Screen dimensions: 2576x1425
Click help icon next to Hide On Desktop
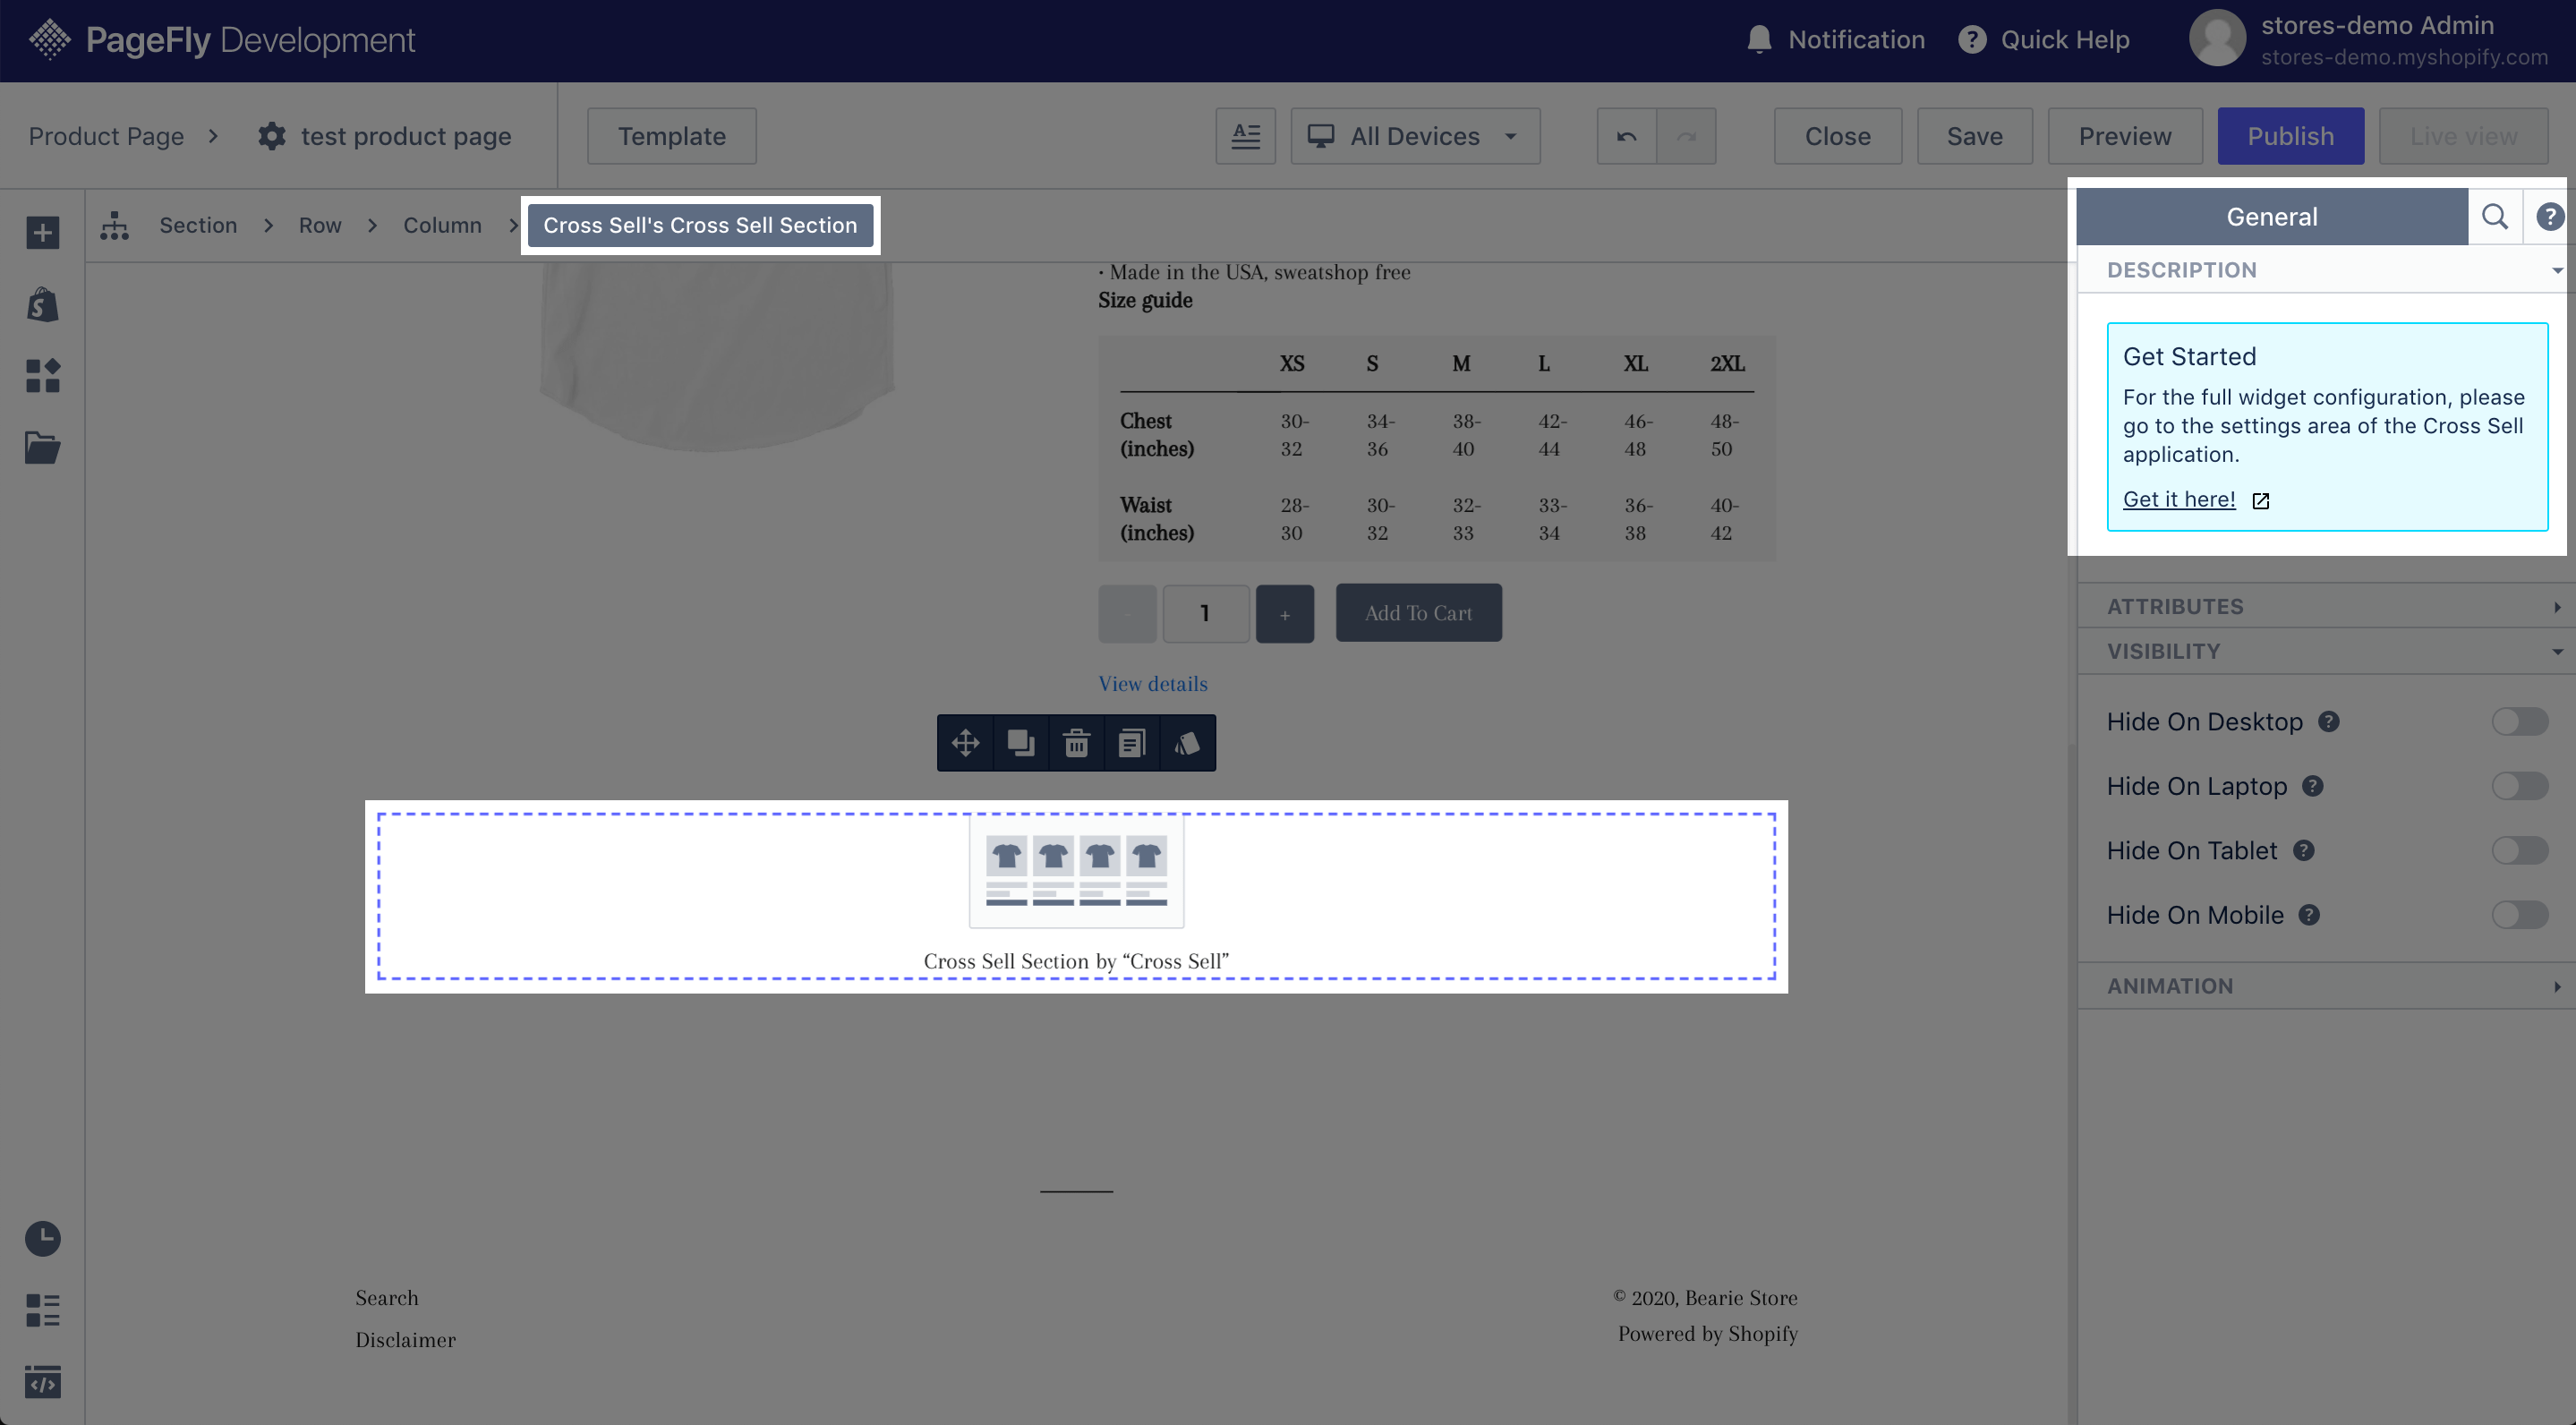click(2328, 721)
